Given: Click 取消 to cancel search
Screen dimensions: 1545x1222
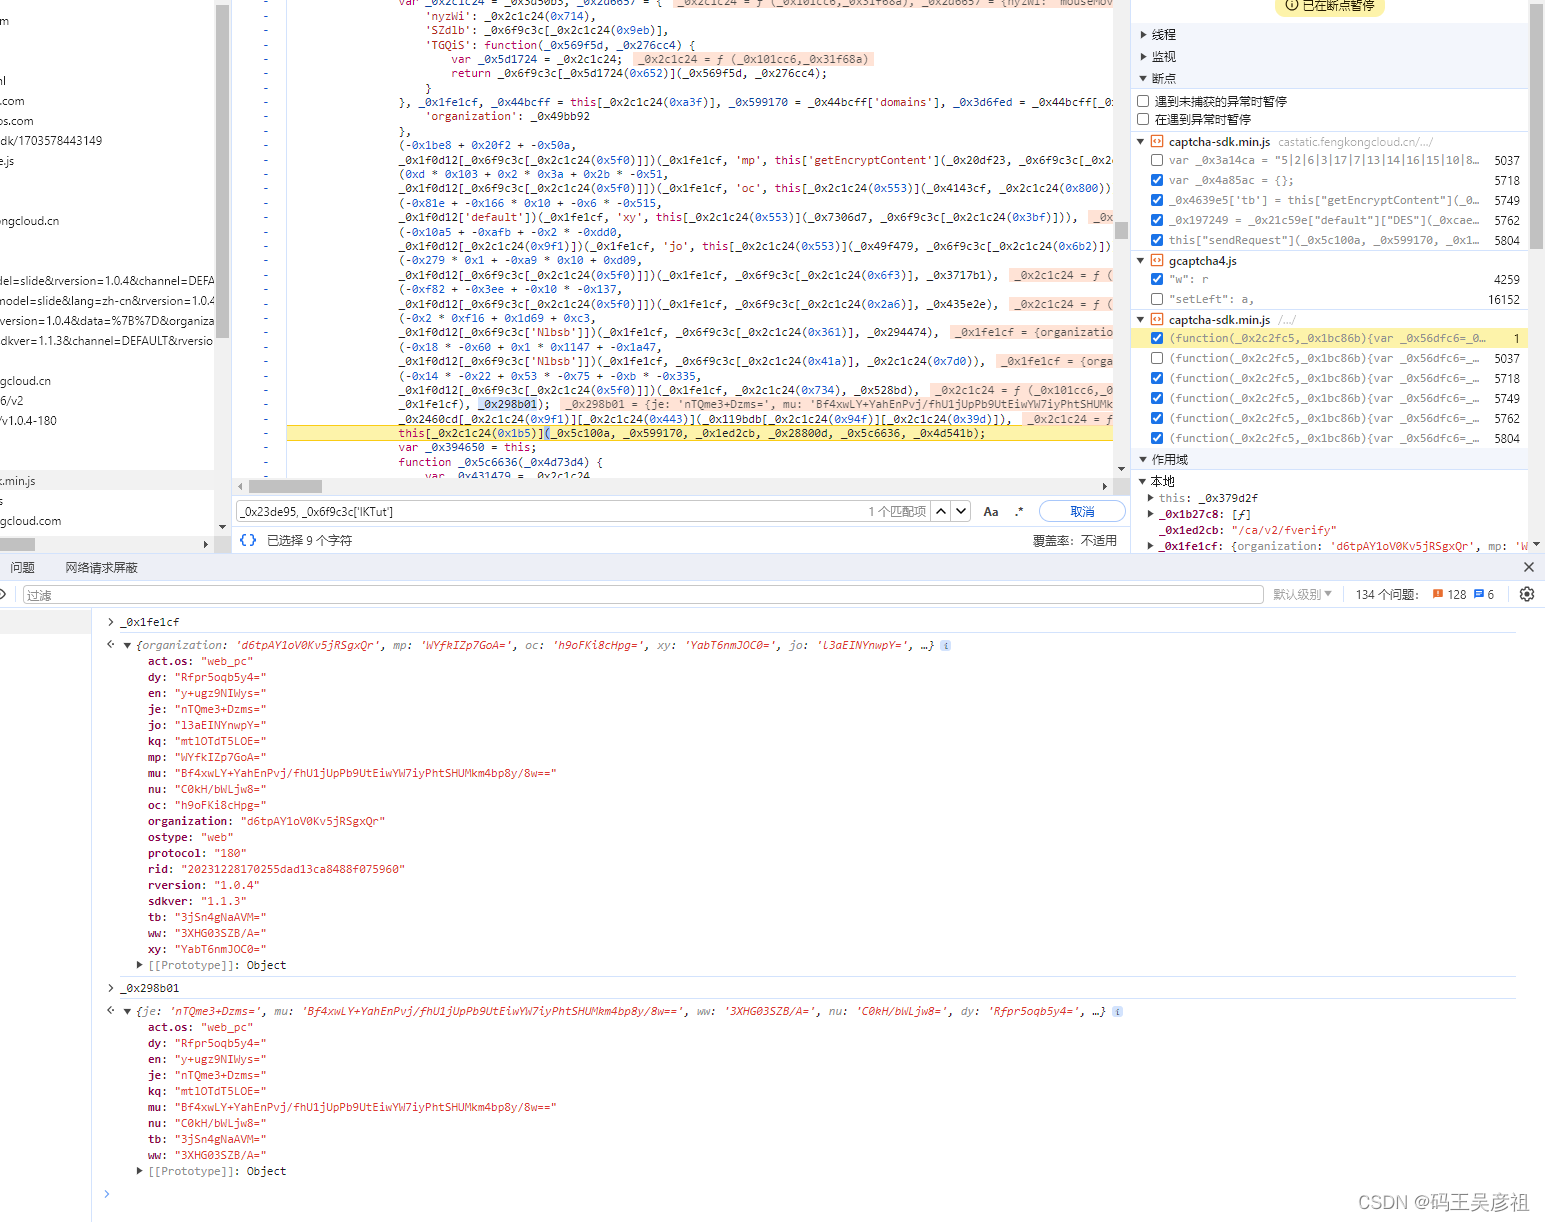Looking at the screenshot, I should [1082, 512].
